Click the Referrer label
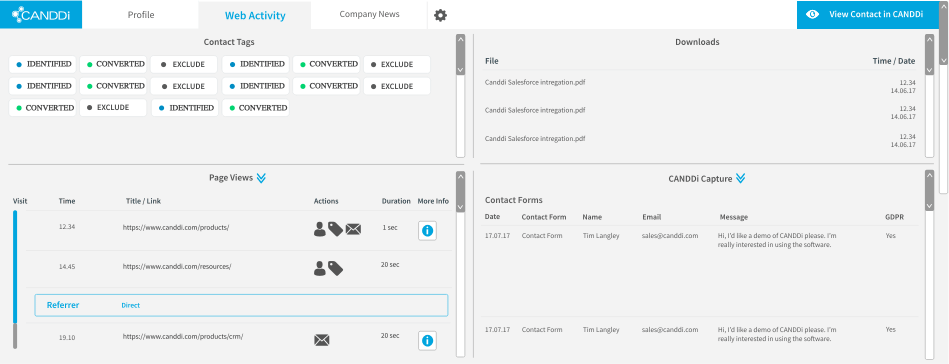The width and height of the screenshot is (949, 364). [63, 305]
